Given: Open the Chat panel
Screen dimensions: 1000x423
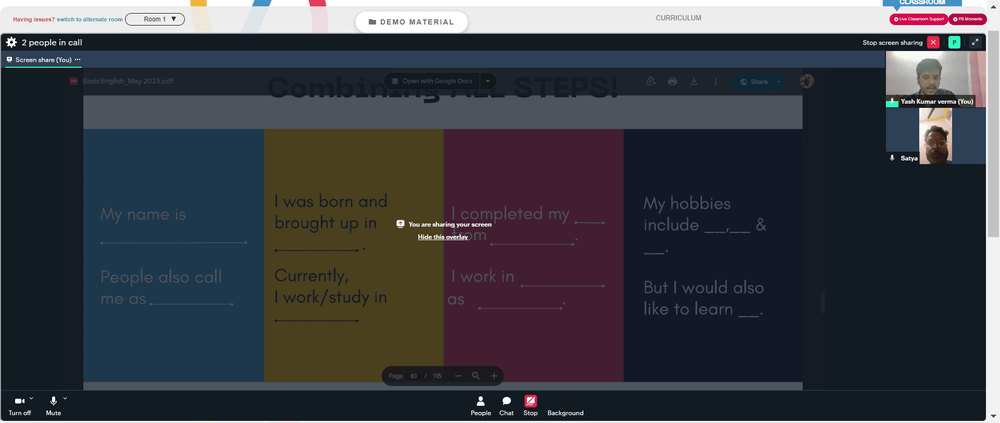Looking at the screenshot, I should click(506, 406).
